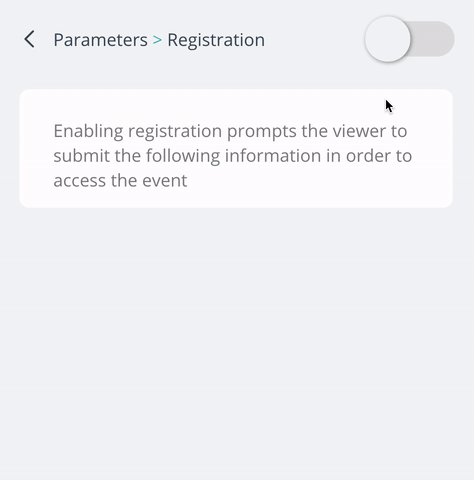
Task: Select the Registration breadcrumb title
Action: [216, 40]
